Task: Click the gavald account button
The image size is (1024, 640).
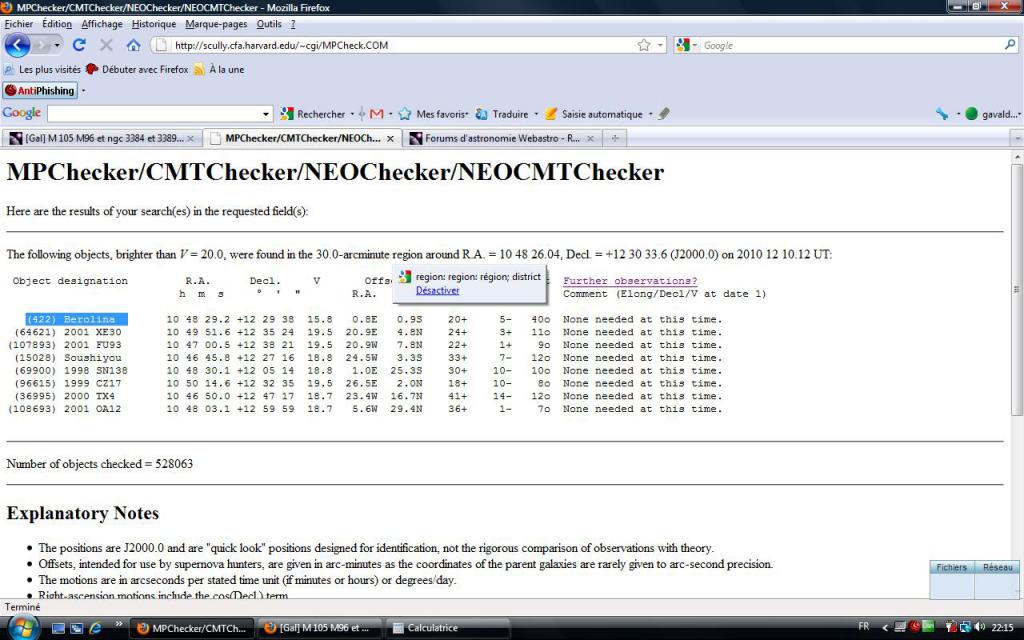Action: (x=992, y=114)
